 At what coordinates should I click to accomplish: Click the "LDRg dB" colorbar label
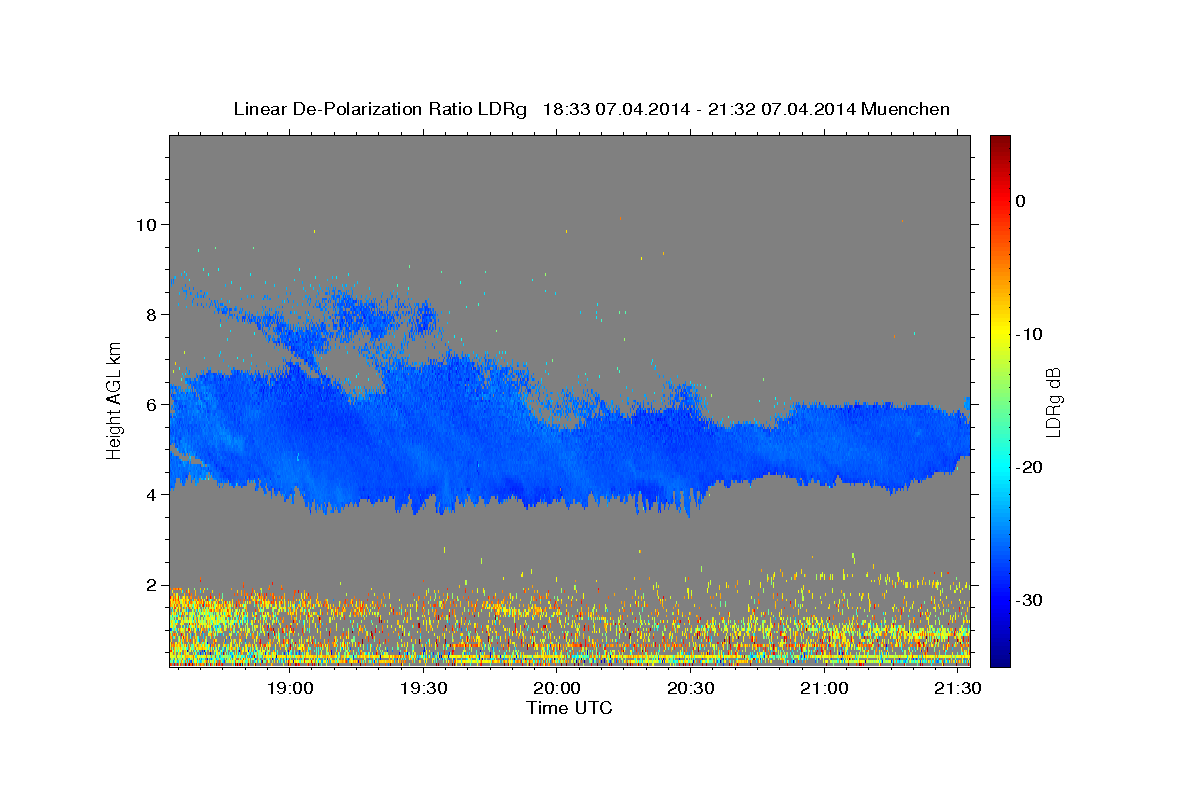tap(1053, 401)
